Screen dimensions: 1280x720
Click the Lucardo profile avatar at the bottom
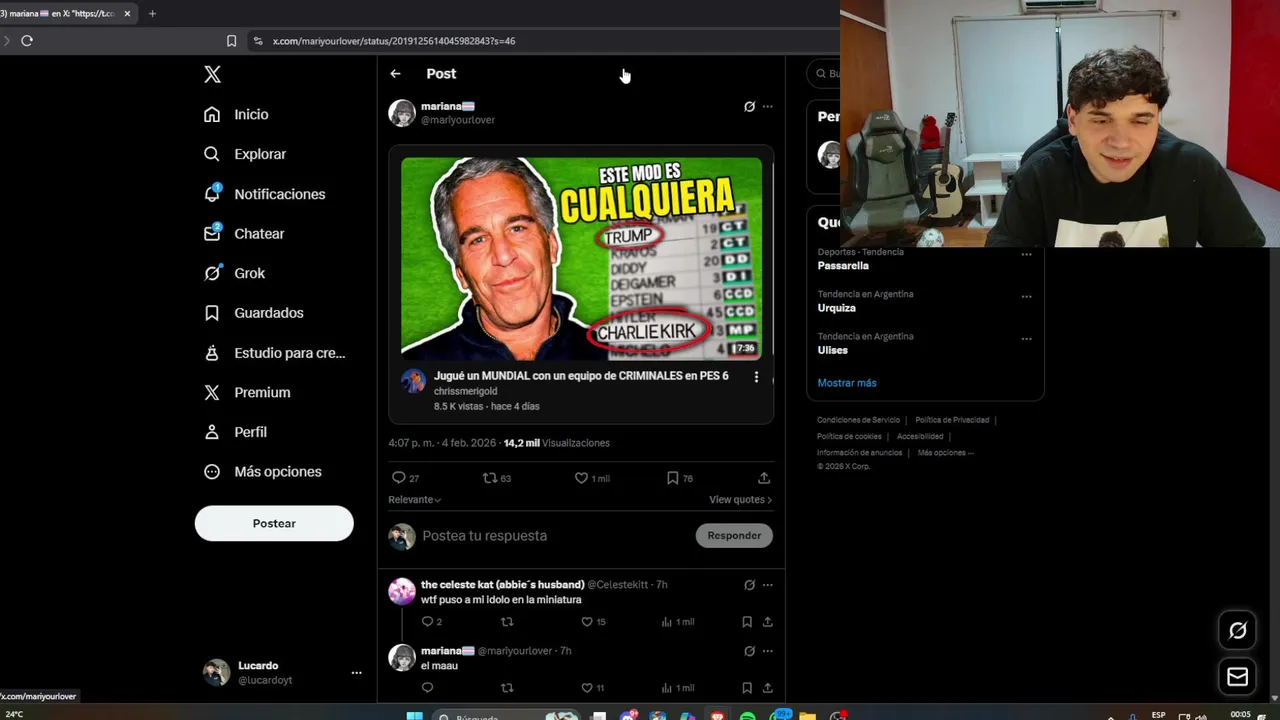(216, 672)
